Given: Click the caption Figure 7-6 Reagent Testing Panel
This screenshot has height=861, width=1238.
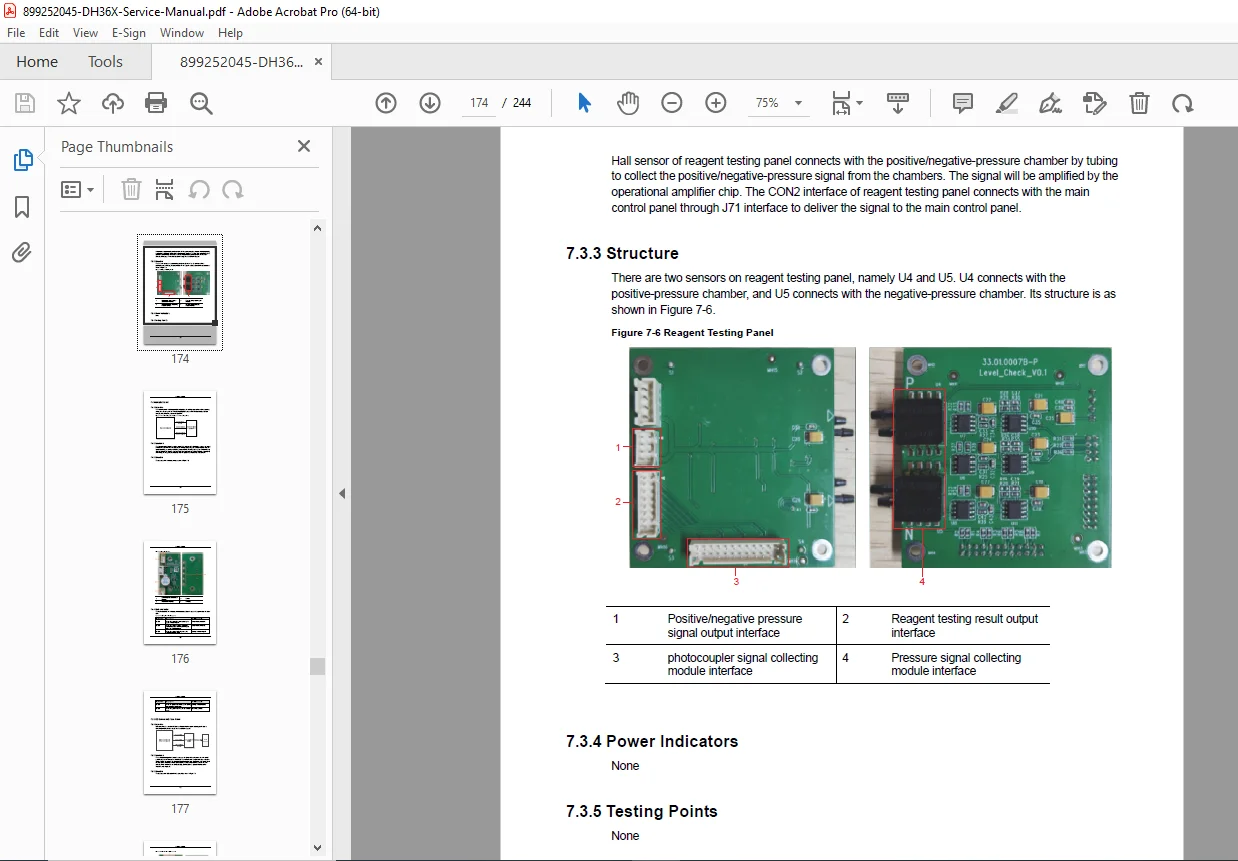Looking at the screenshot, I should point(692,333).
